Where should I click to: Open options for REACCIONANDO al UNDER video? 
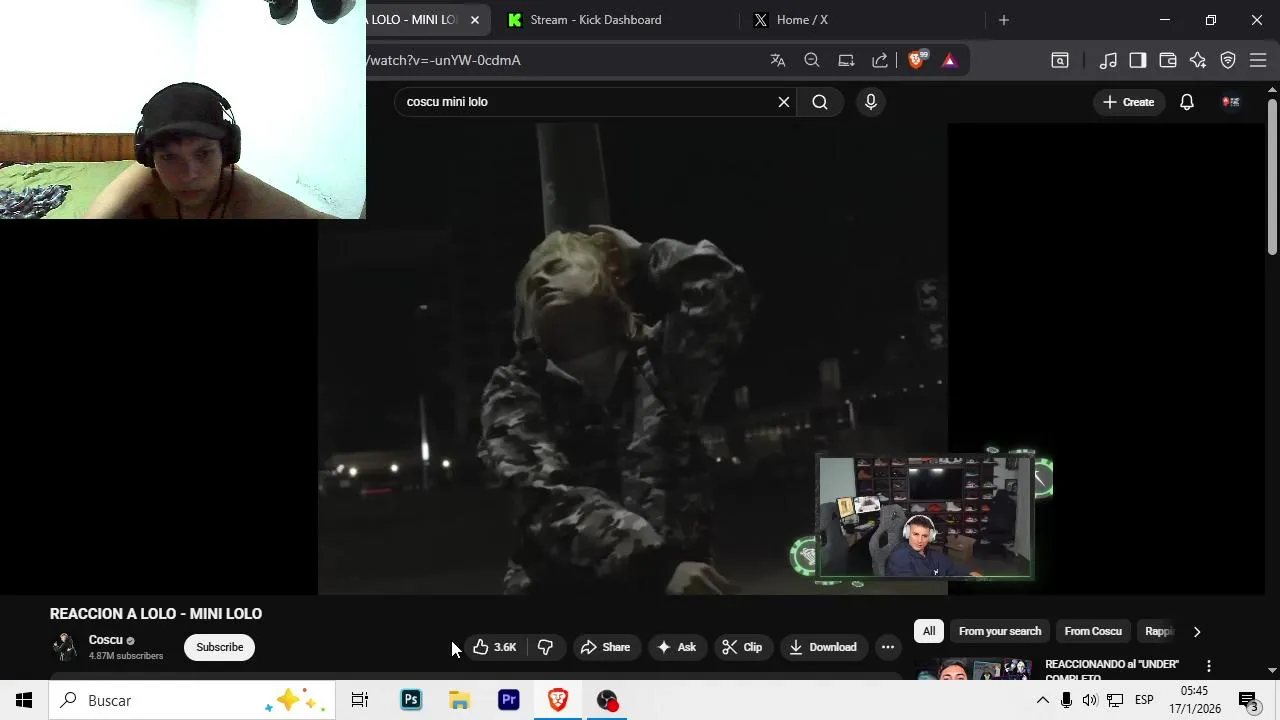tap(1209, 666)
